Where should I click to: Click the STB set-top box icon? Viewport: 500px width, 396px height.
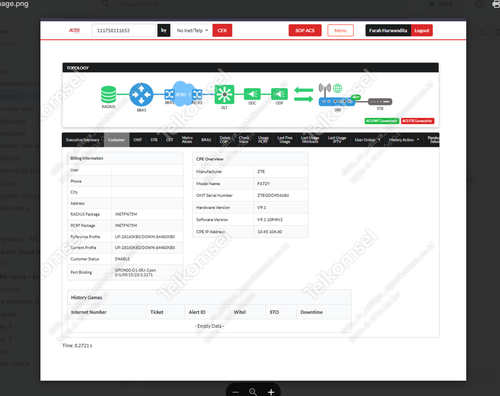click(380, 101)
